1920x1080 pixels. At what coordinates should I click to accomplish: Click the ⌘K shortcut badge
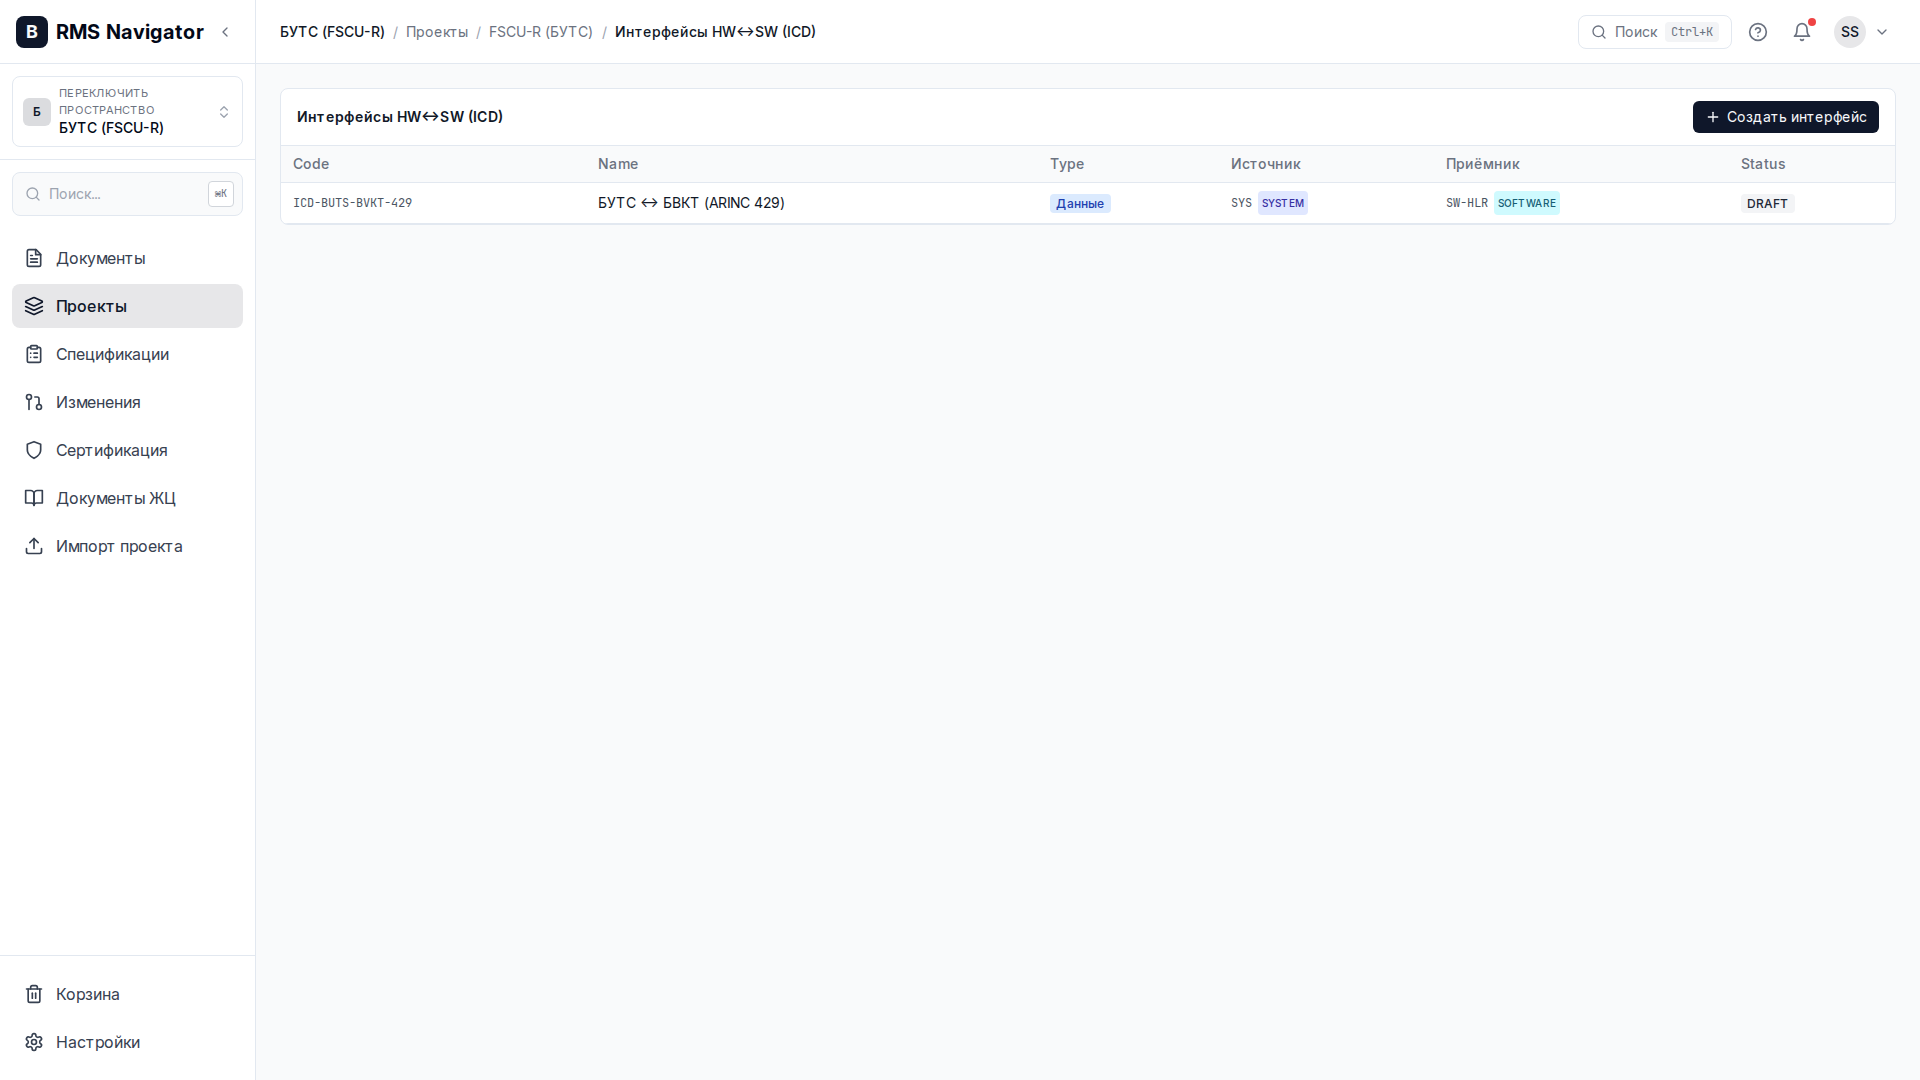(221, 194)
